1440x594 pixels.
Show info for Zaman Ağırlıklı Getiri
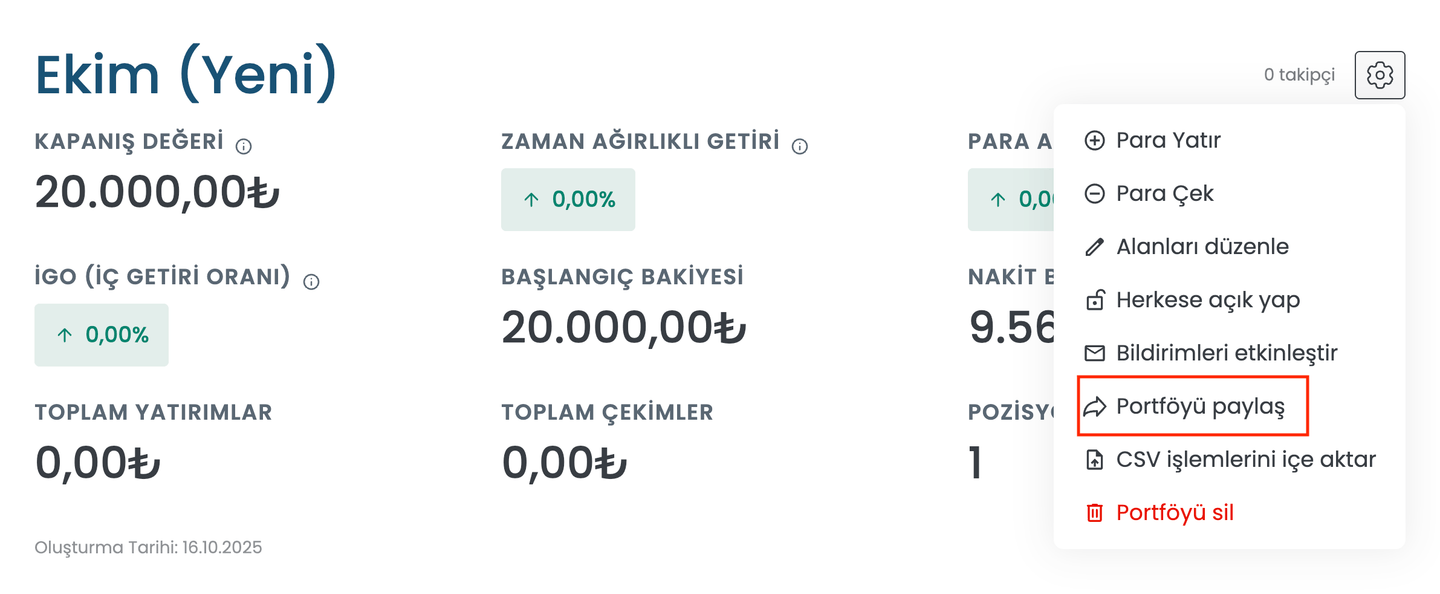(x=800, y=146)
